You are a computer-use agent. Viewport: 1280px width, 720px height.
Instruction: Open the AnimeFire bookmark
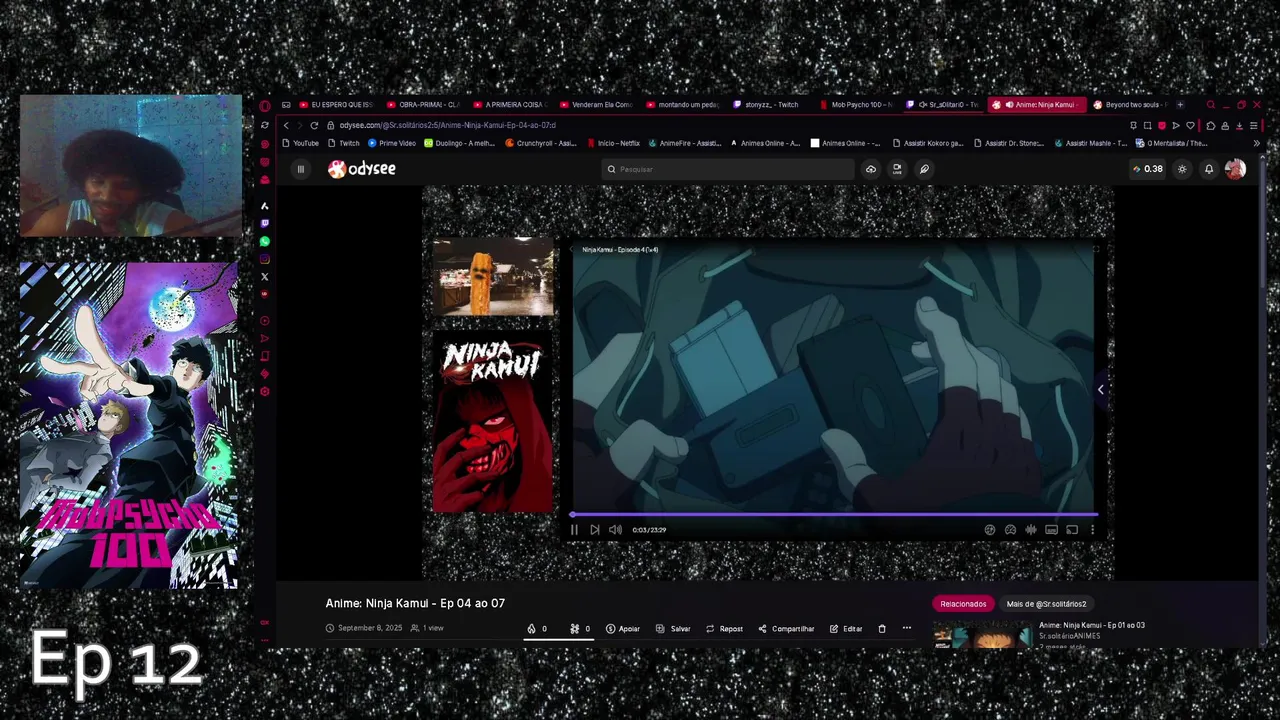(x=685, y=143)
